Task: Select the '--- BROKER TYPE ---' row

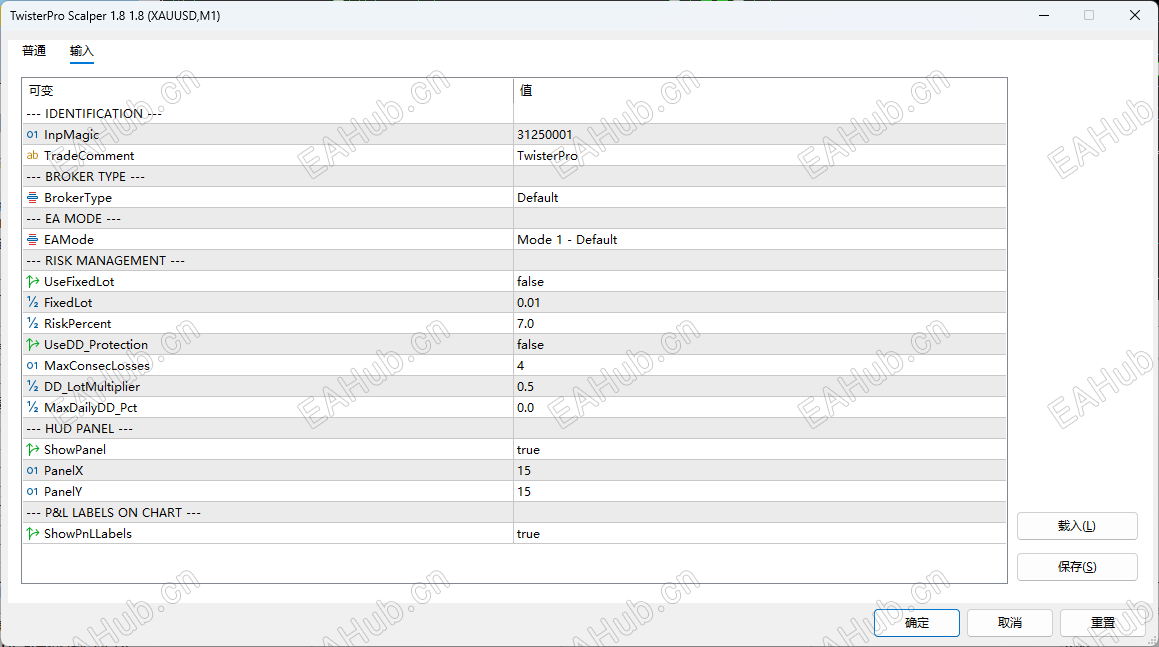Action: point(514,177)
